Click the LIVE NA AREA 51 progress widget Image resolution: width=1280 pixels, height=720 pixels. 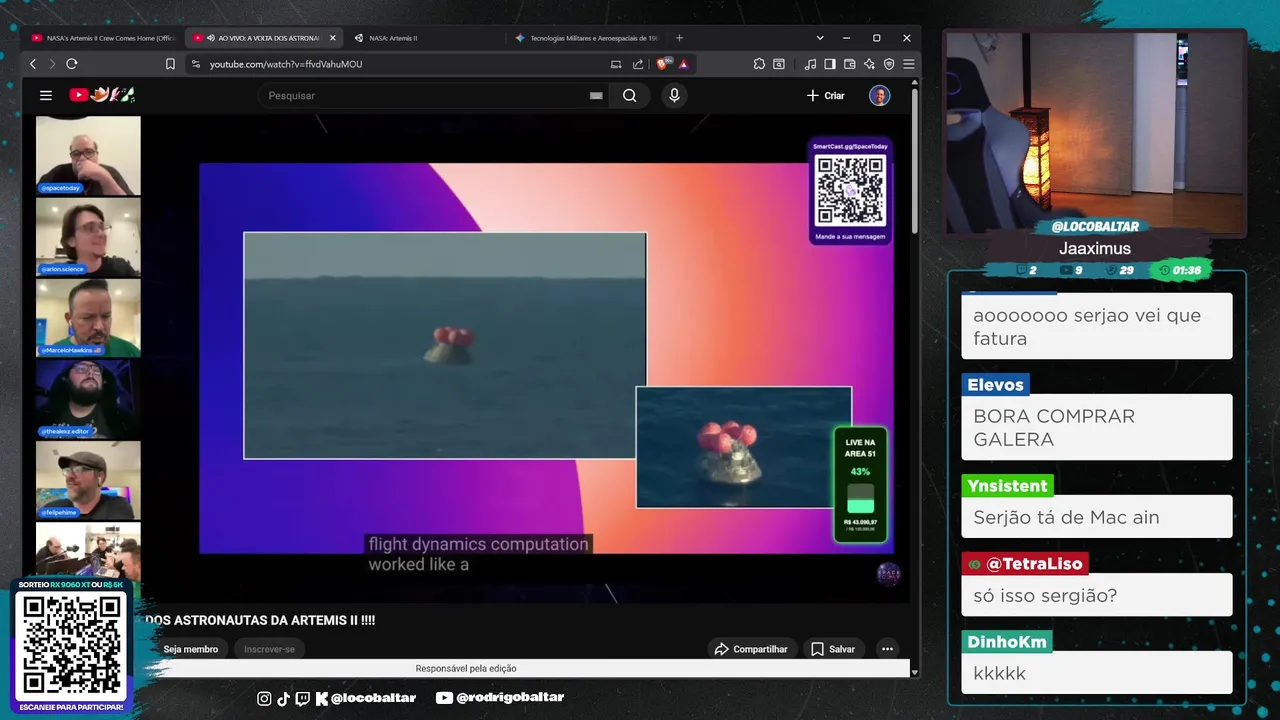point(860,486)
